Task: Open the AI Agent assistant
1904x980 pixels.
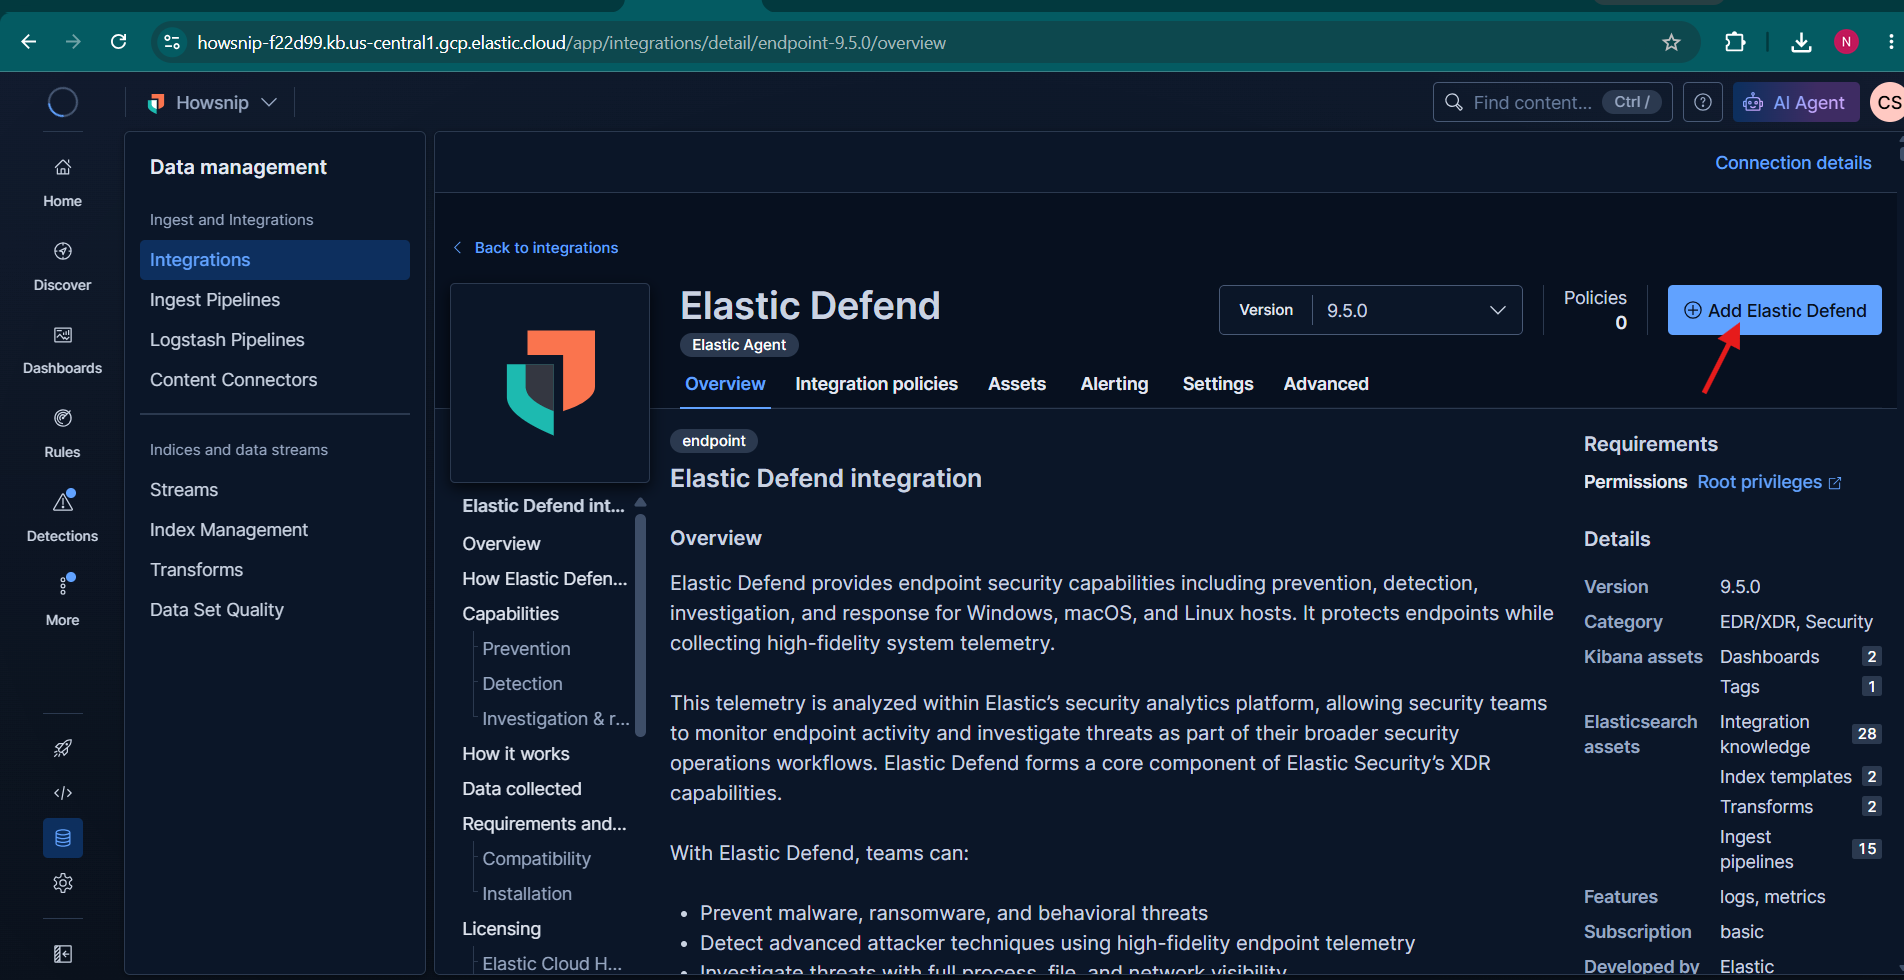Action: [x=1795, y=102]
